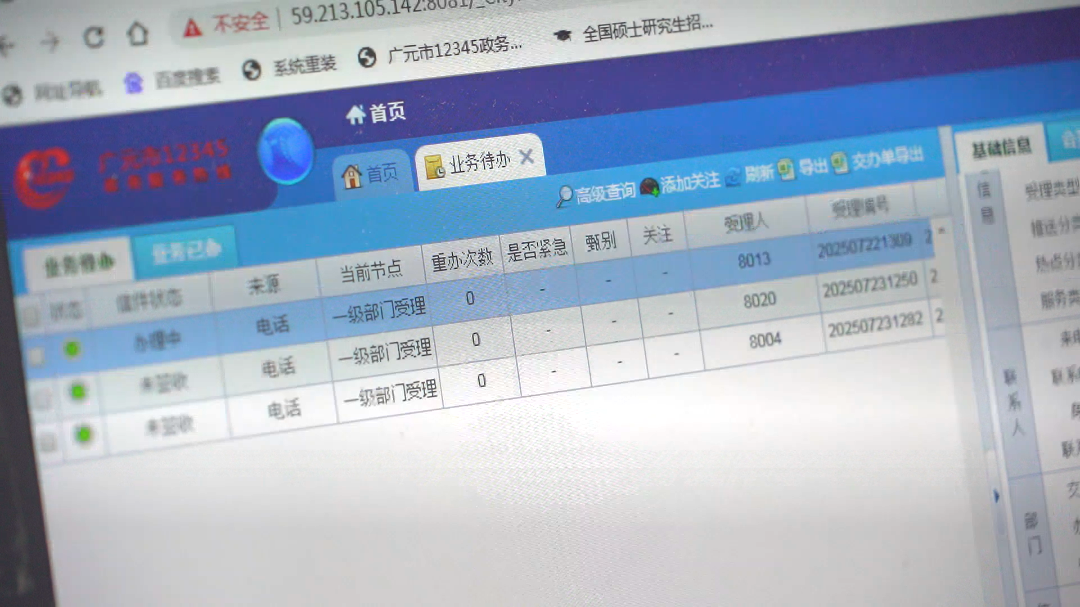The image size is (1080, 607).
Task: Click the 刷新 refresh icon in toolbar
Action: pyautogui.click(x=734, y=177)
